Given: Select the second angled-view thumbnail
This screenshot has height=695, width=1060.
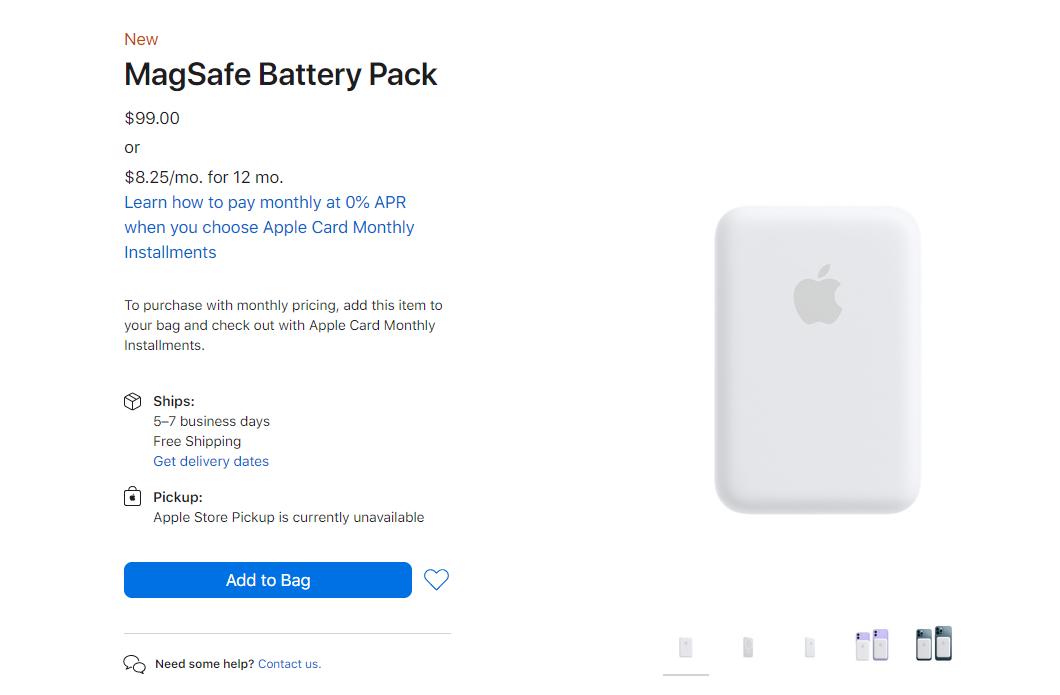Looking at the screenshot, I should [x=748, y=647].
